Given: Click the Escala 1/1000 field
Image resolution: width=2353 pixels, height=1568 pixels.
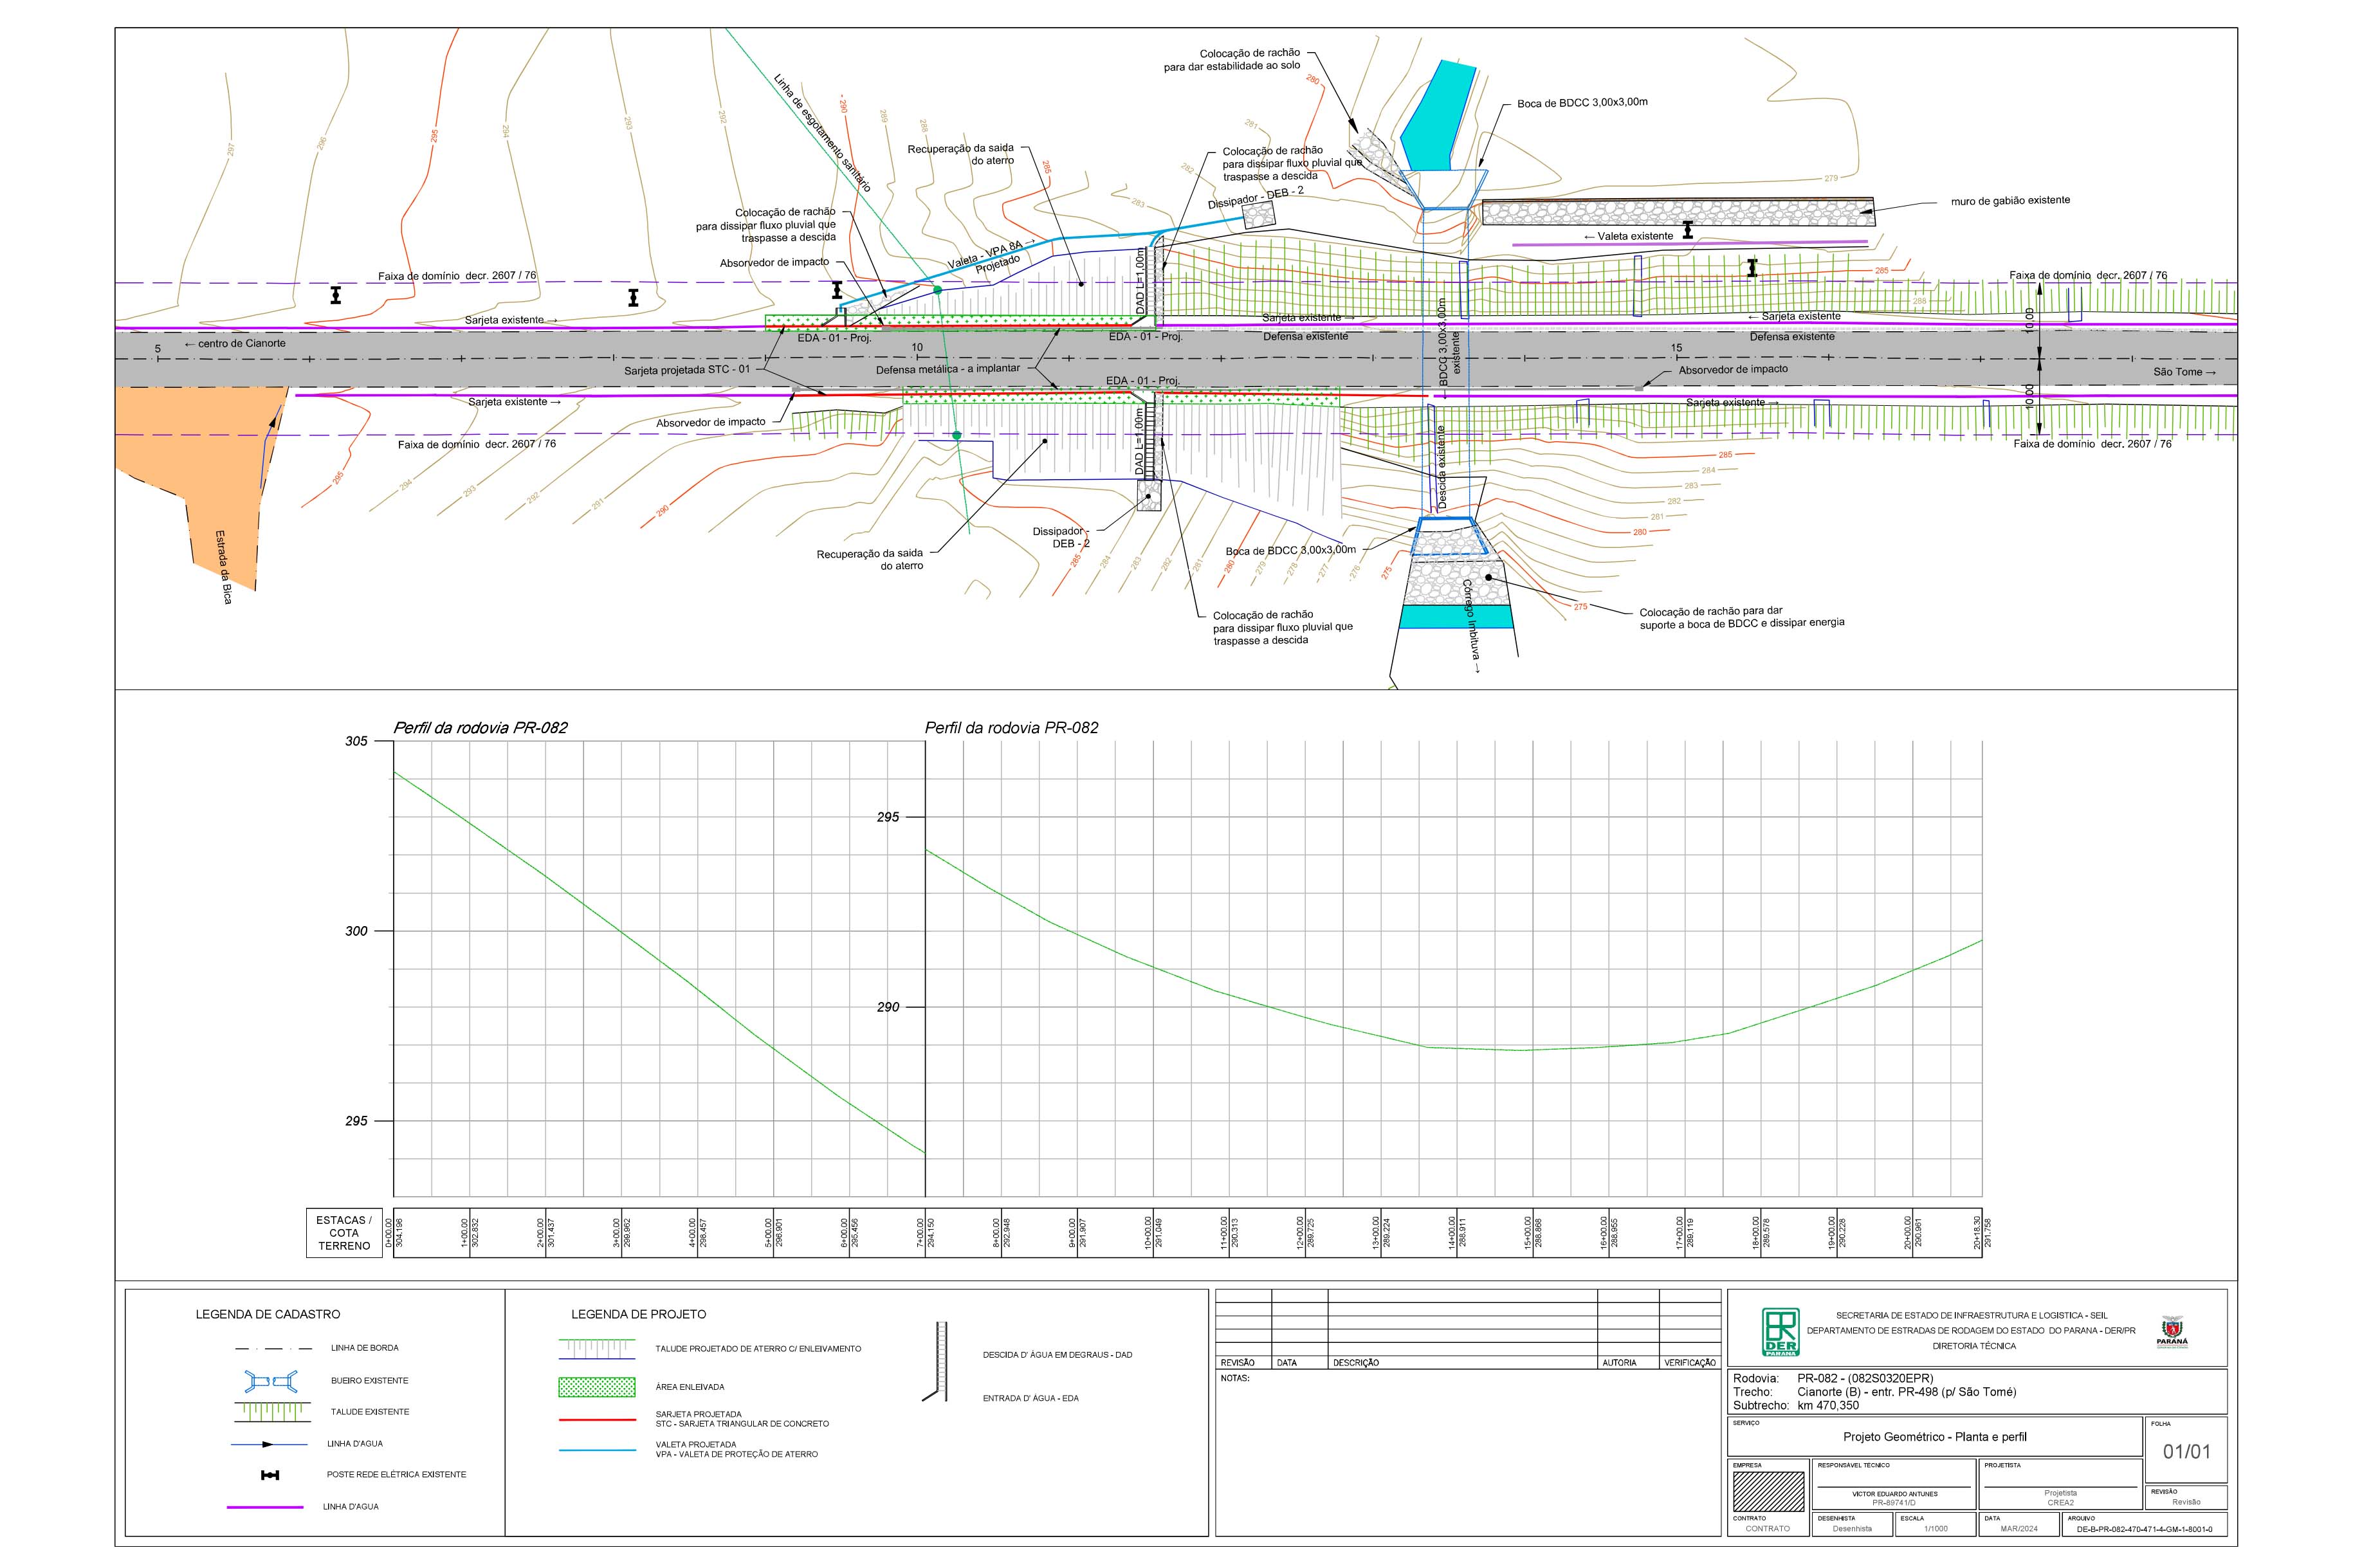Looking at the screenshot, I should click(1935, 1528).
